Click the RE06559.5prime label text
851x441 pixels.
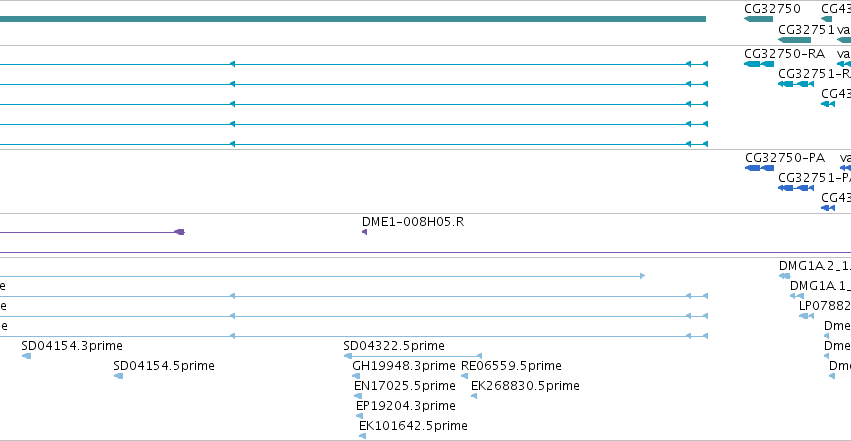(511, 366)
